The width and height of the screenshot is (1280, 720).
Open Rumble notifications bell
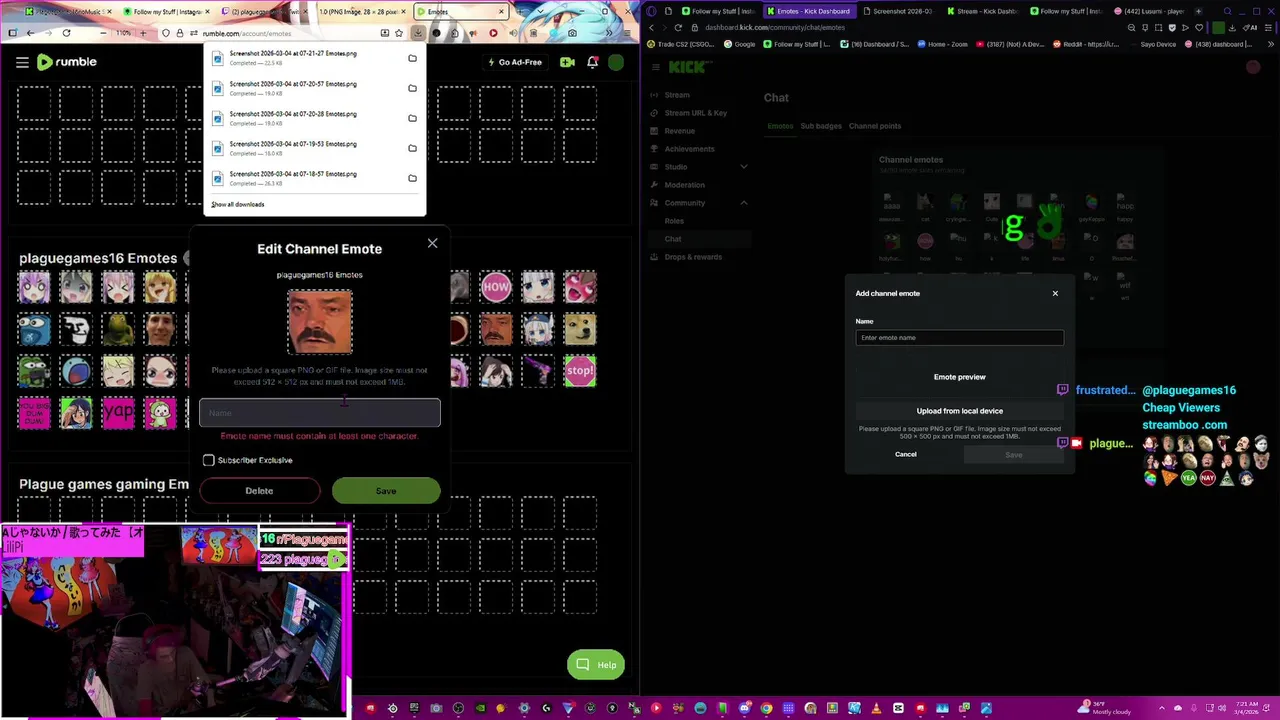[592, 62]
